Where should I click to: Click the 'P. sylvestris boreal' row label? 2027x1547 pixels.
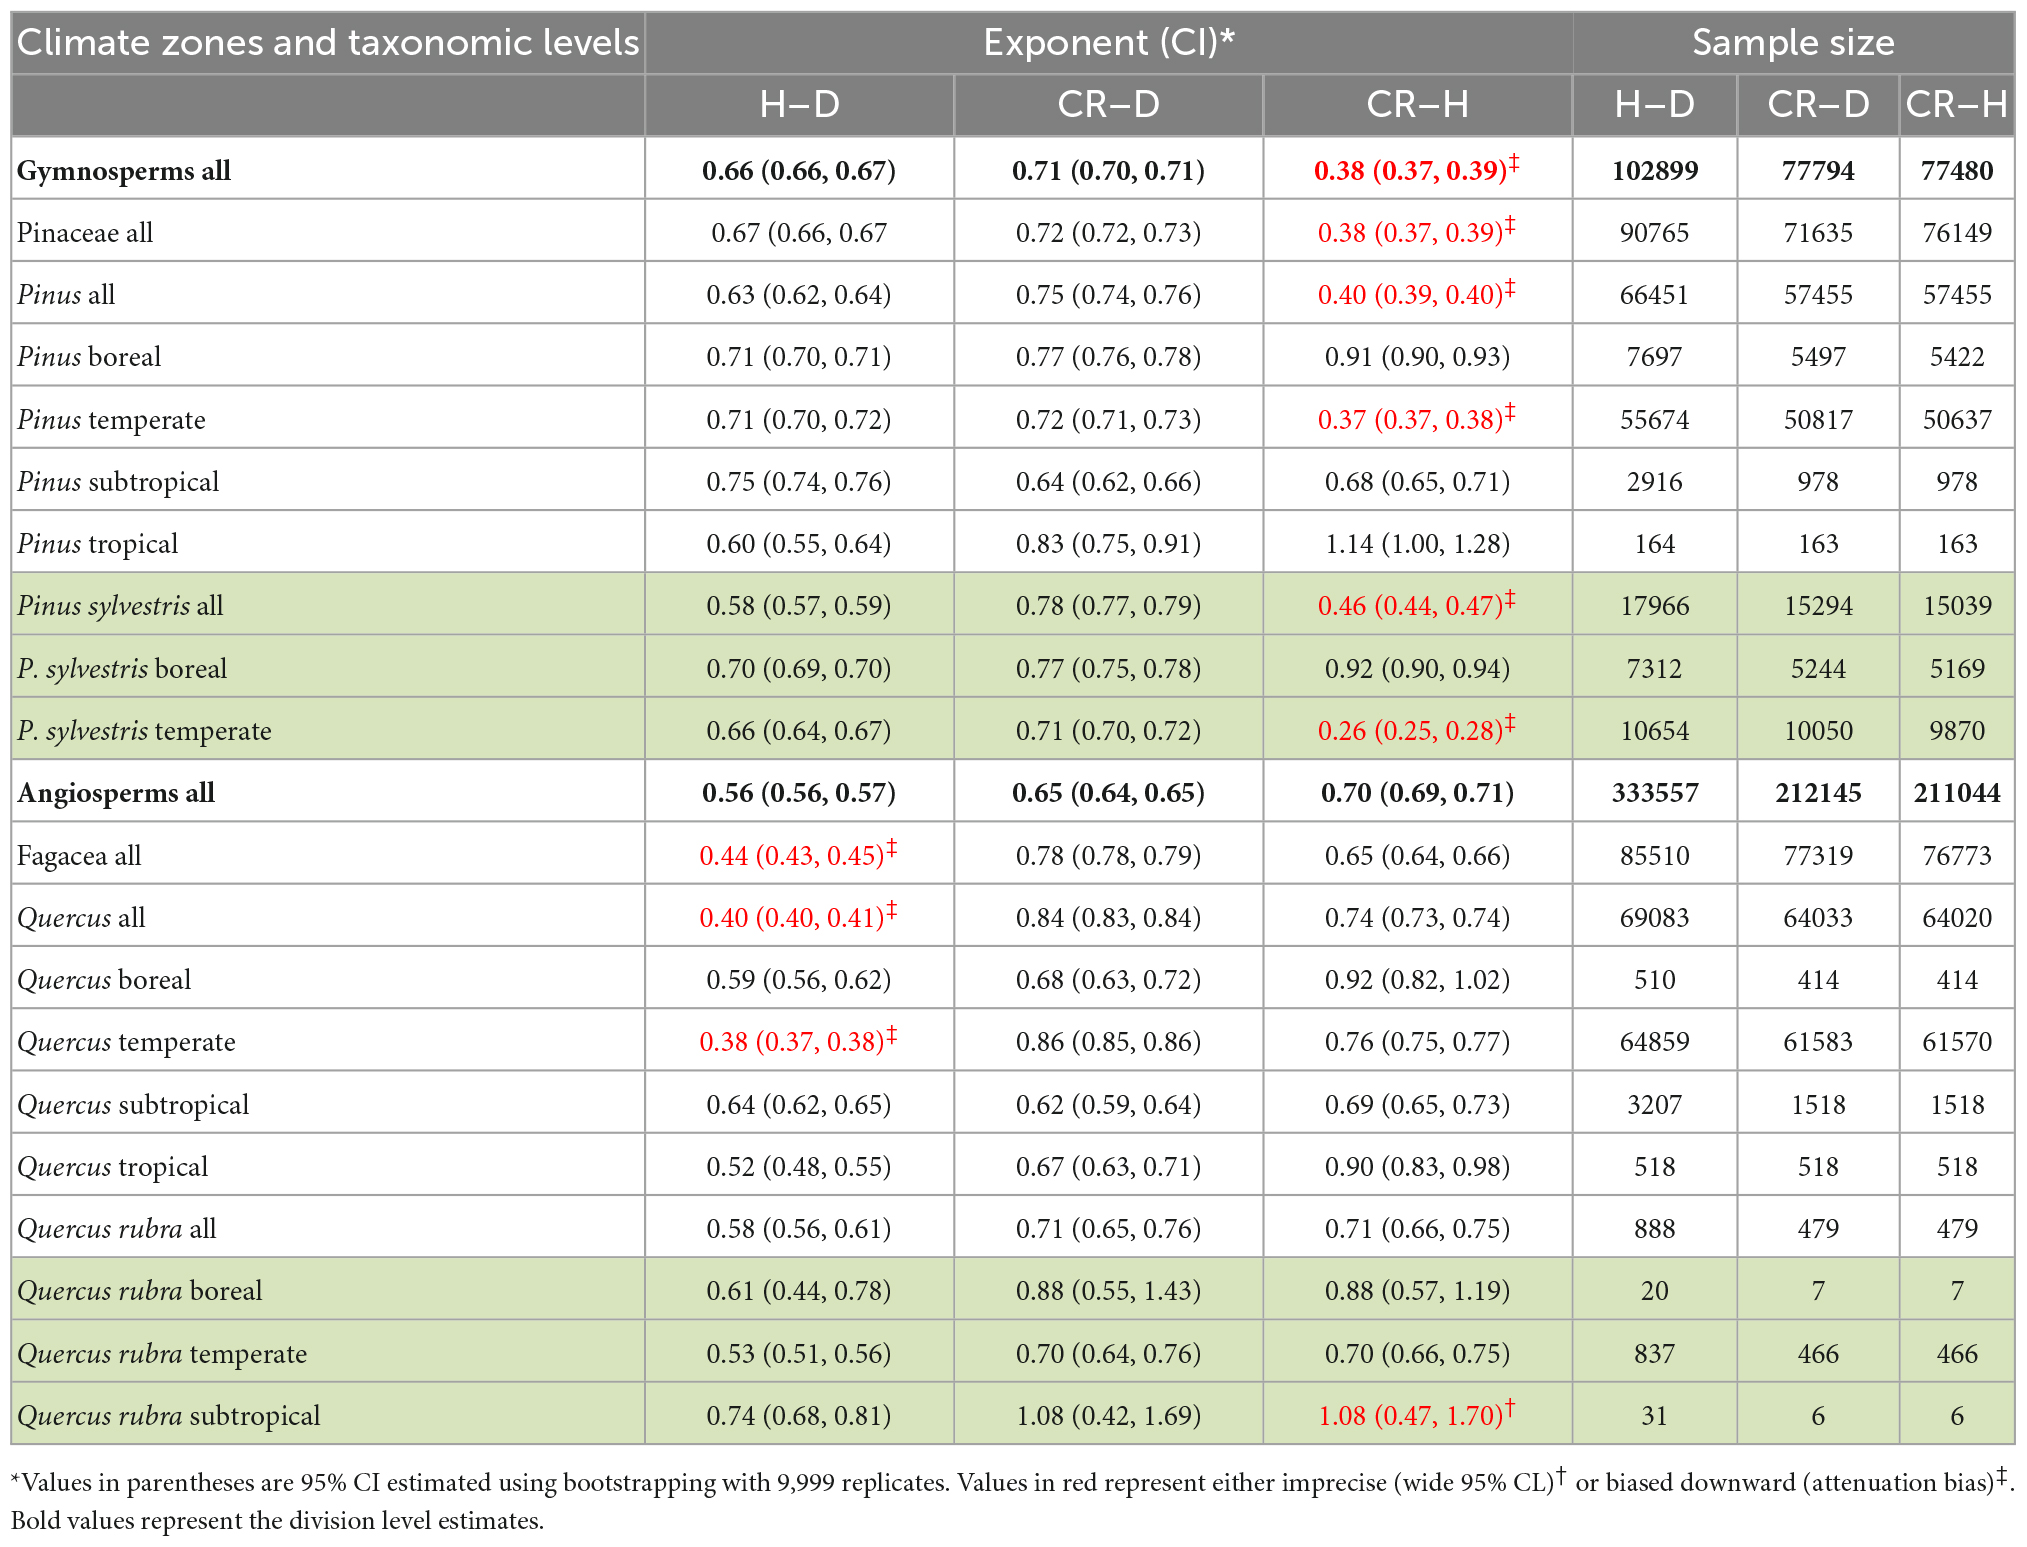122,669
